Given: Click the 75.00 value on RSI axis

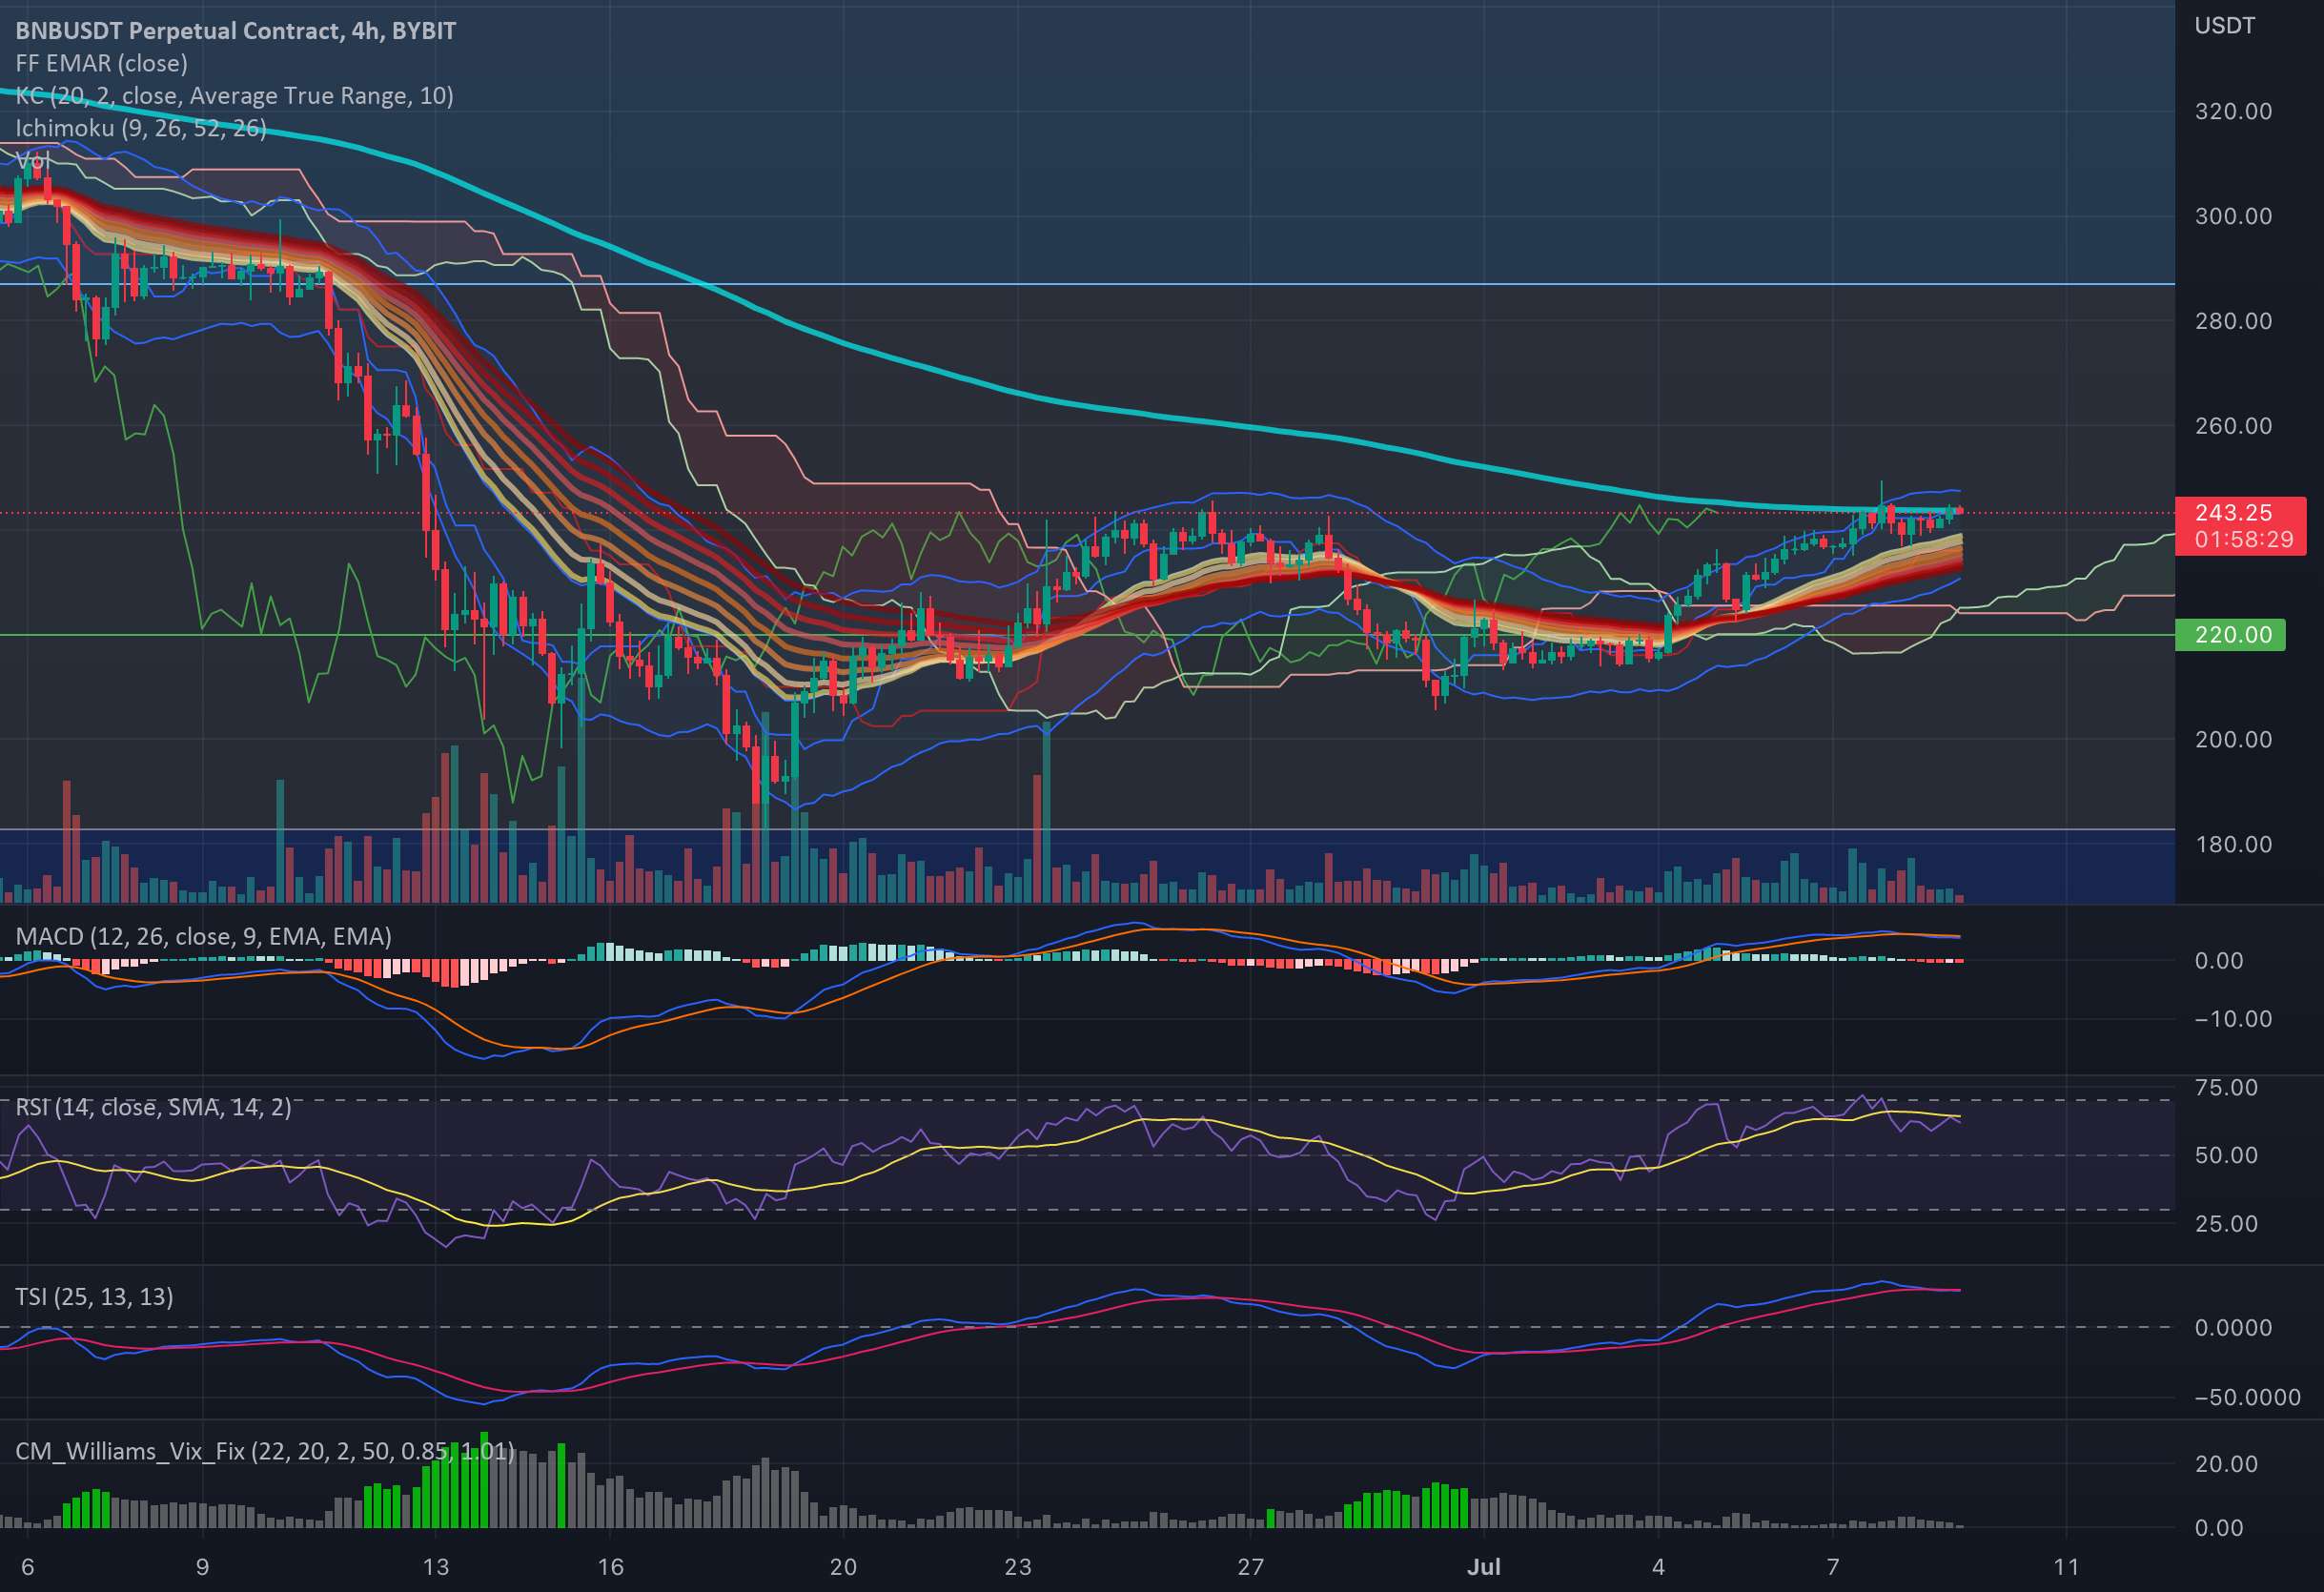Looking at the screenshot, I should [x=2226, y=1088].
